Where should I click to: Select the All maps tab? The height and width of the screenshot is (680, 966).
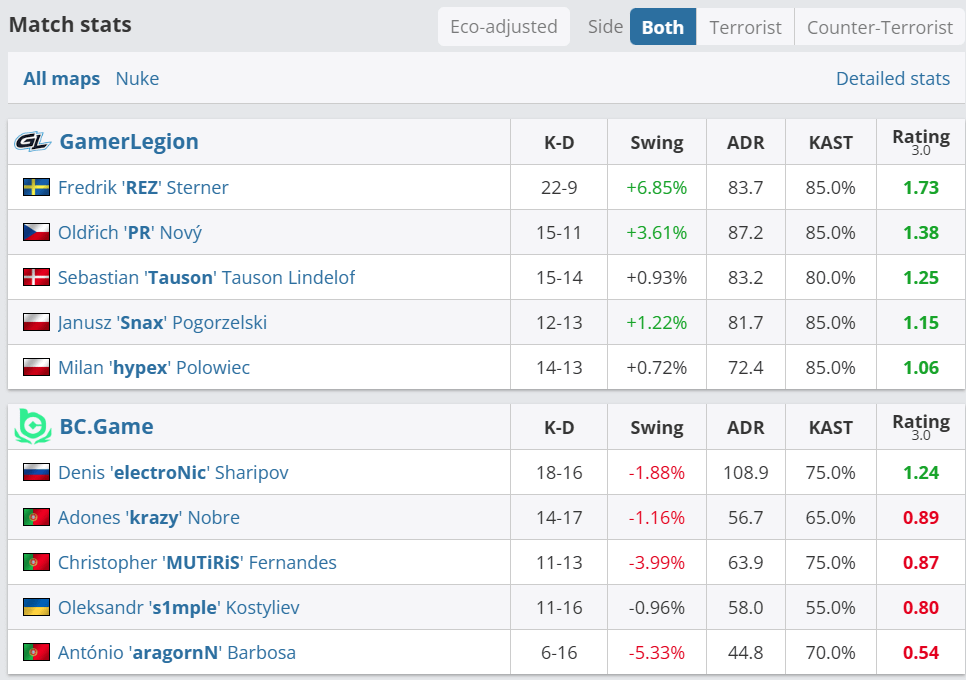(x=62, y=79)
